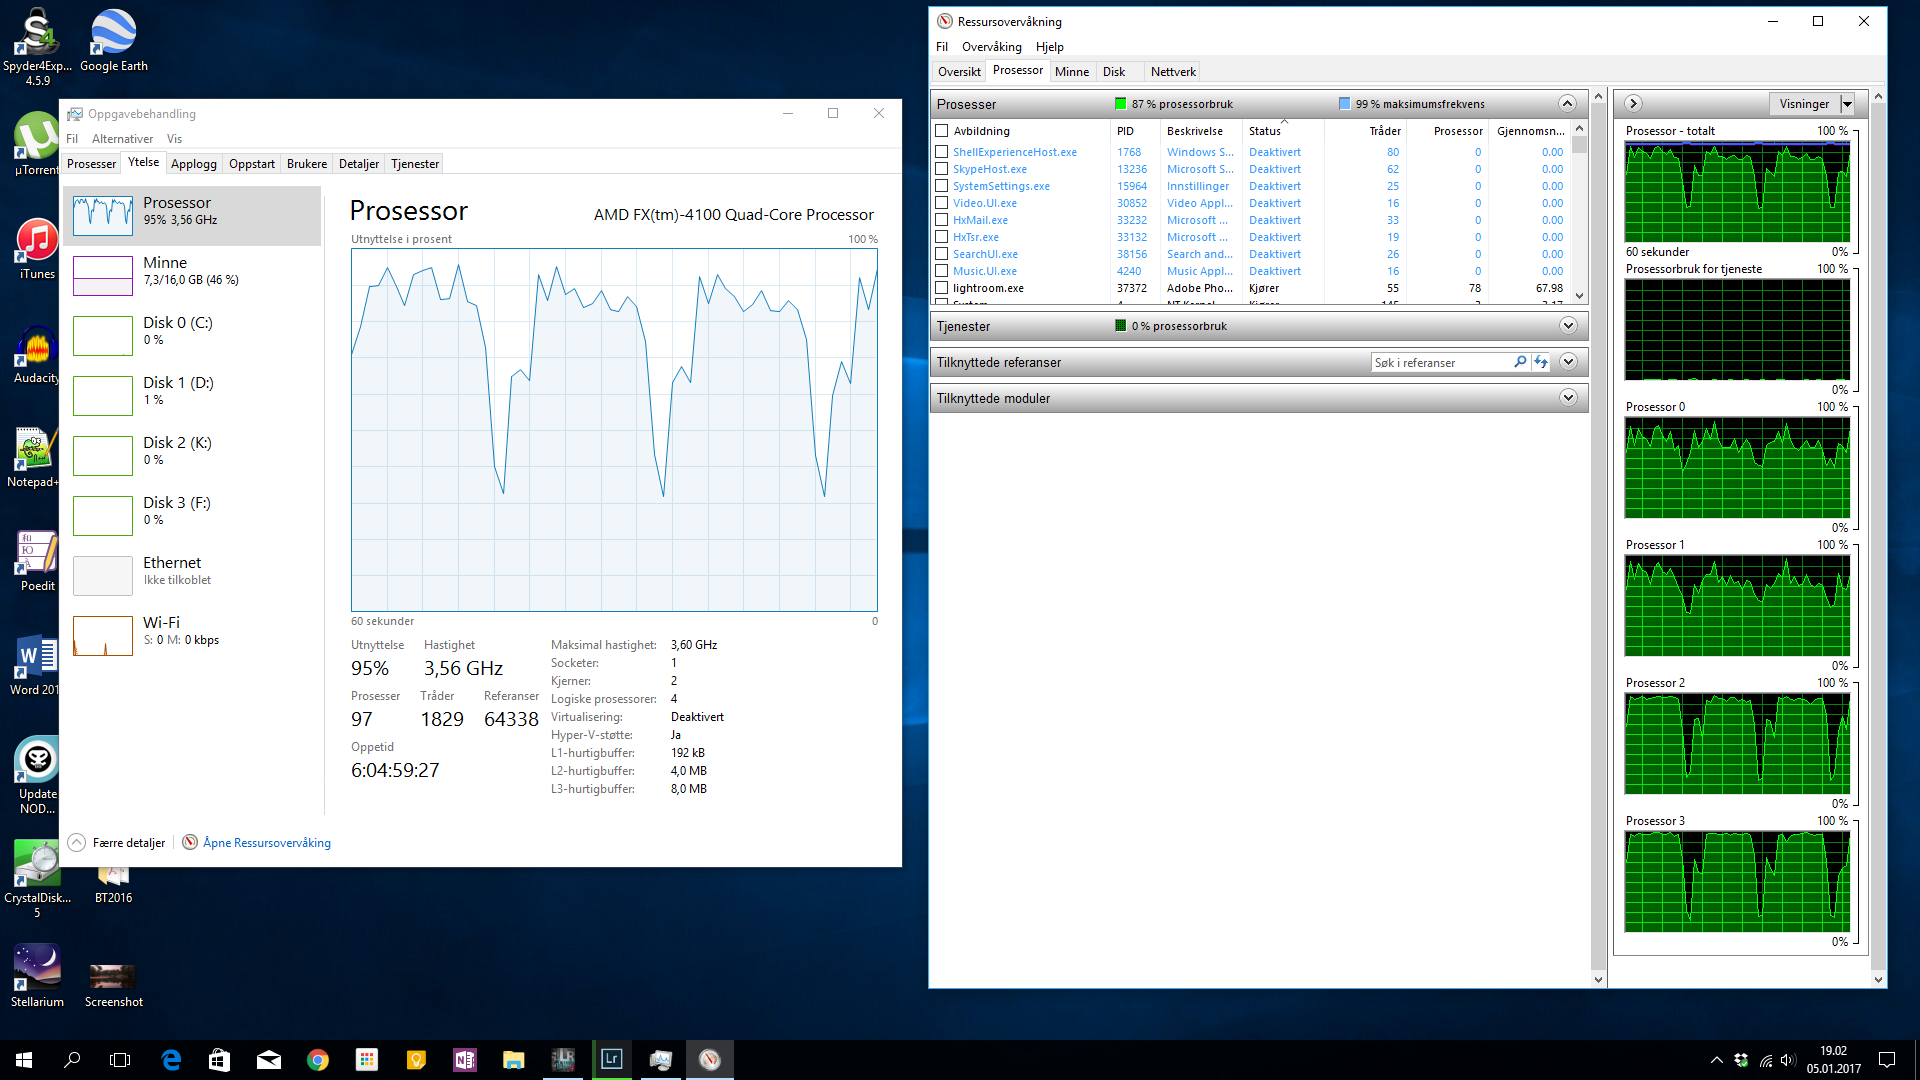Switch to Lightroom taskbar icon
Screen dimensions: 1920x1080
coord(612,1060)
